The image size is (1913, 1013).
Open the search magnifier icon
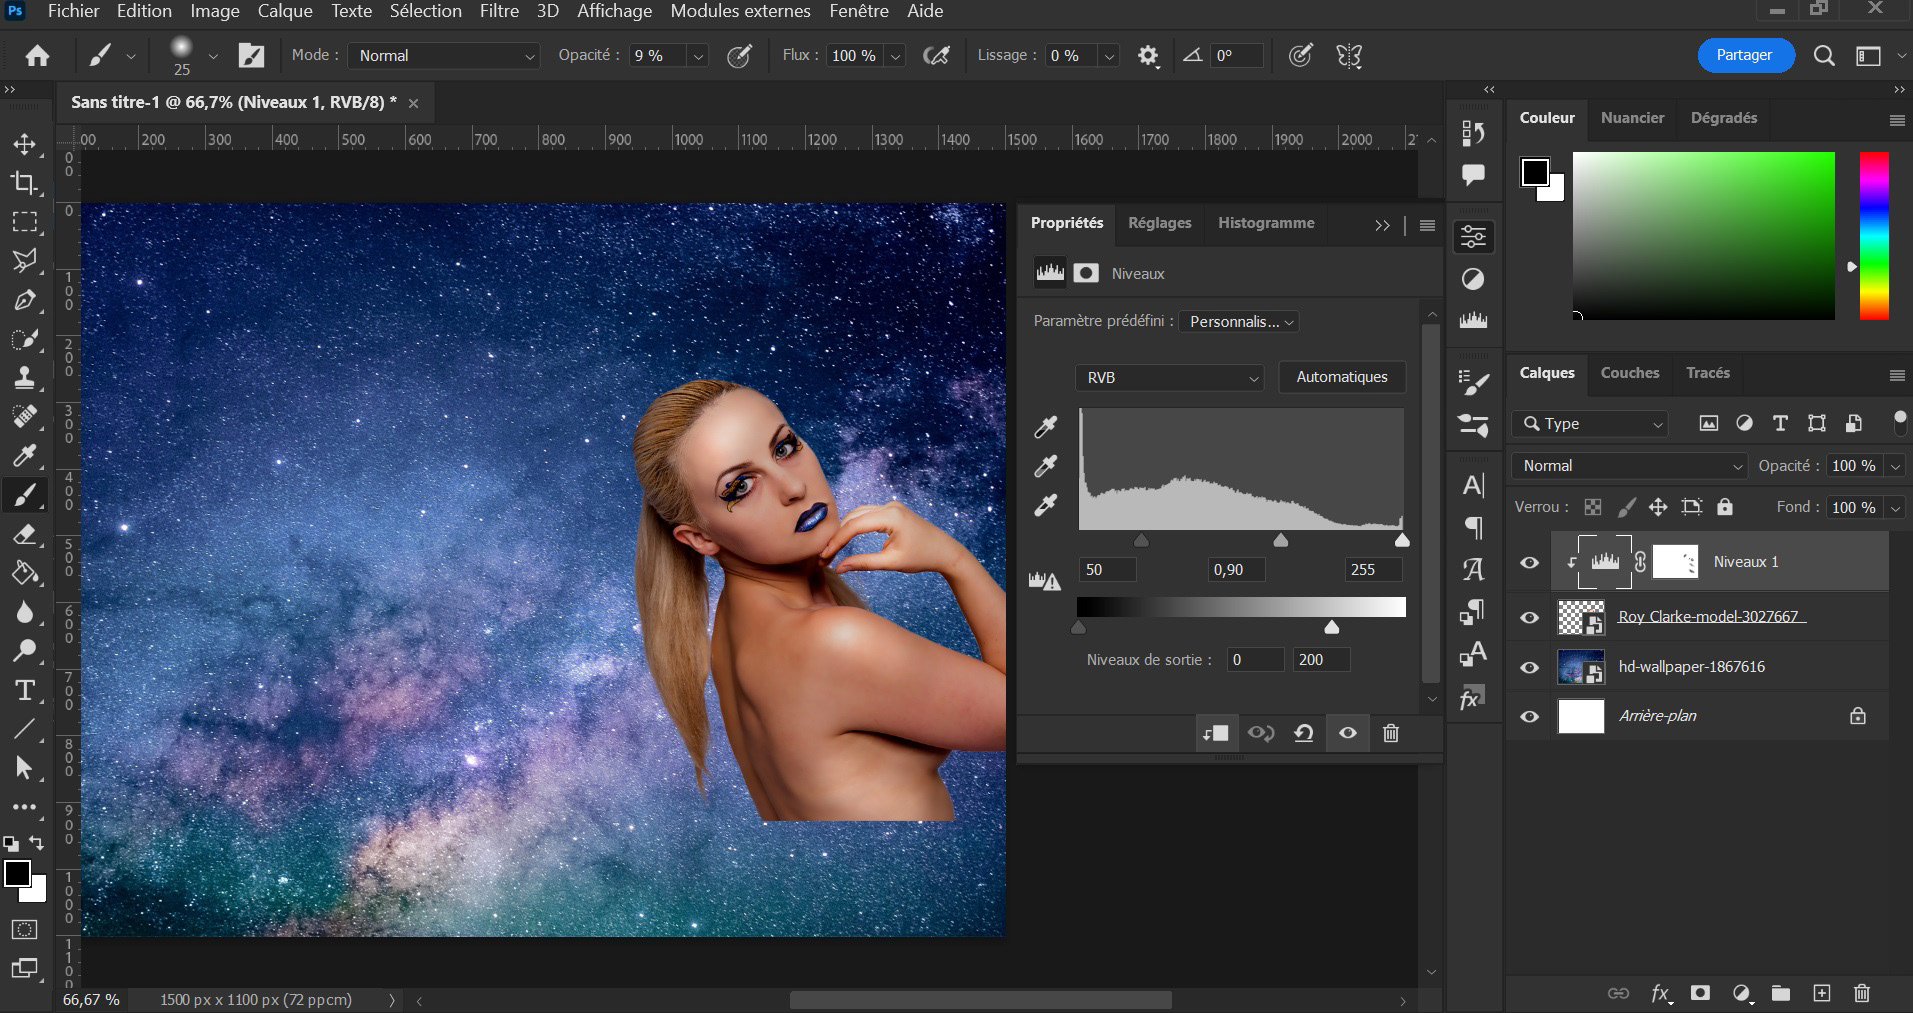click(x=1824, y=56)
